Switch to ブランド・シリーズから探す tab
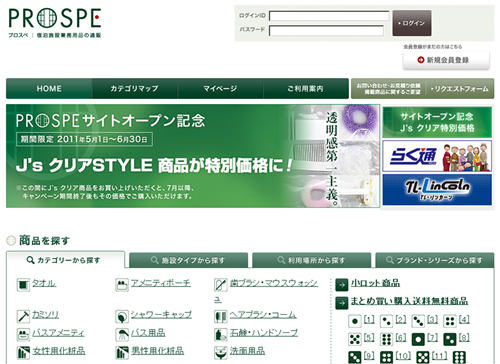The height and width of the screenshot is (364, 500). [435, 260]
